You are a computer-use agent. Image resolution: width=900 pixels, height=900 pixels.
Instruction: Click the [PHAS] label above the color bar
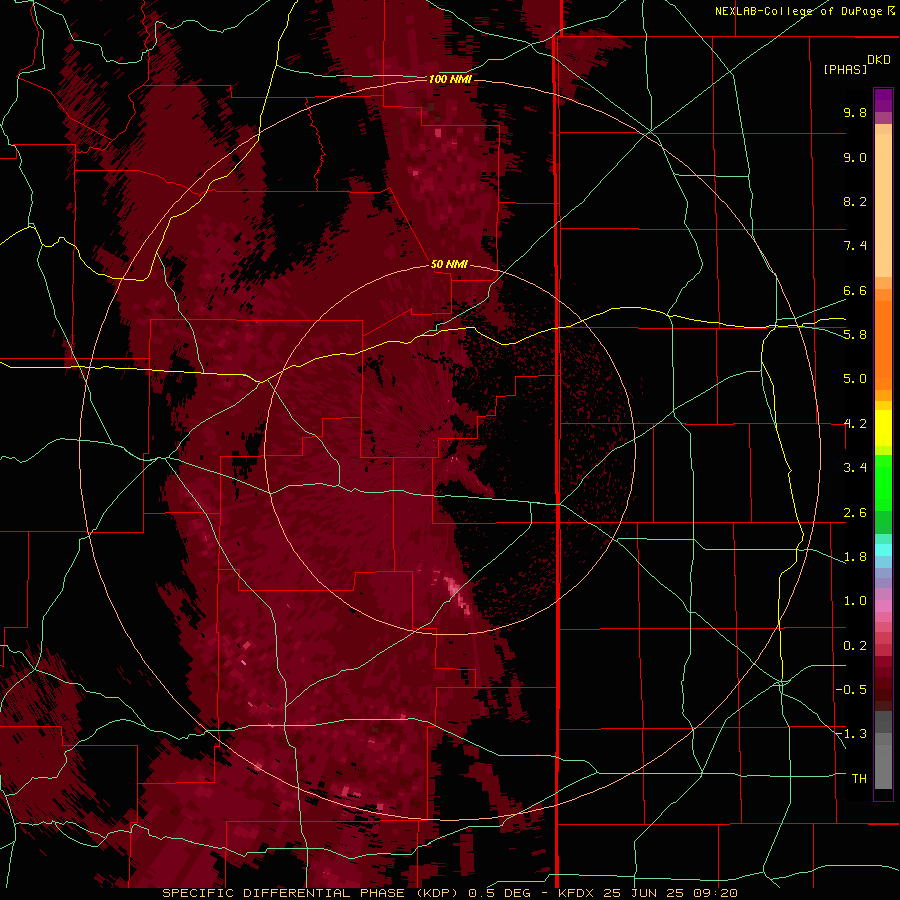point(845,70)
